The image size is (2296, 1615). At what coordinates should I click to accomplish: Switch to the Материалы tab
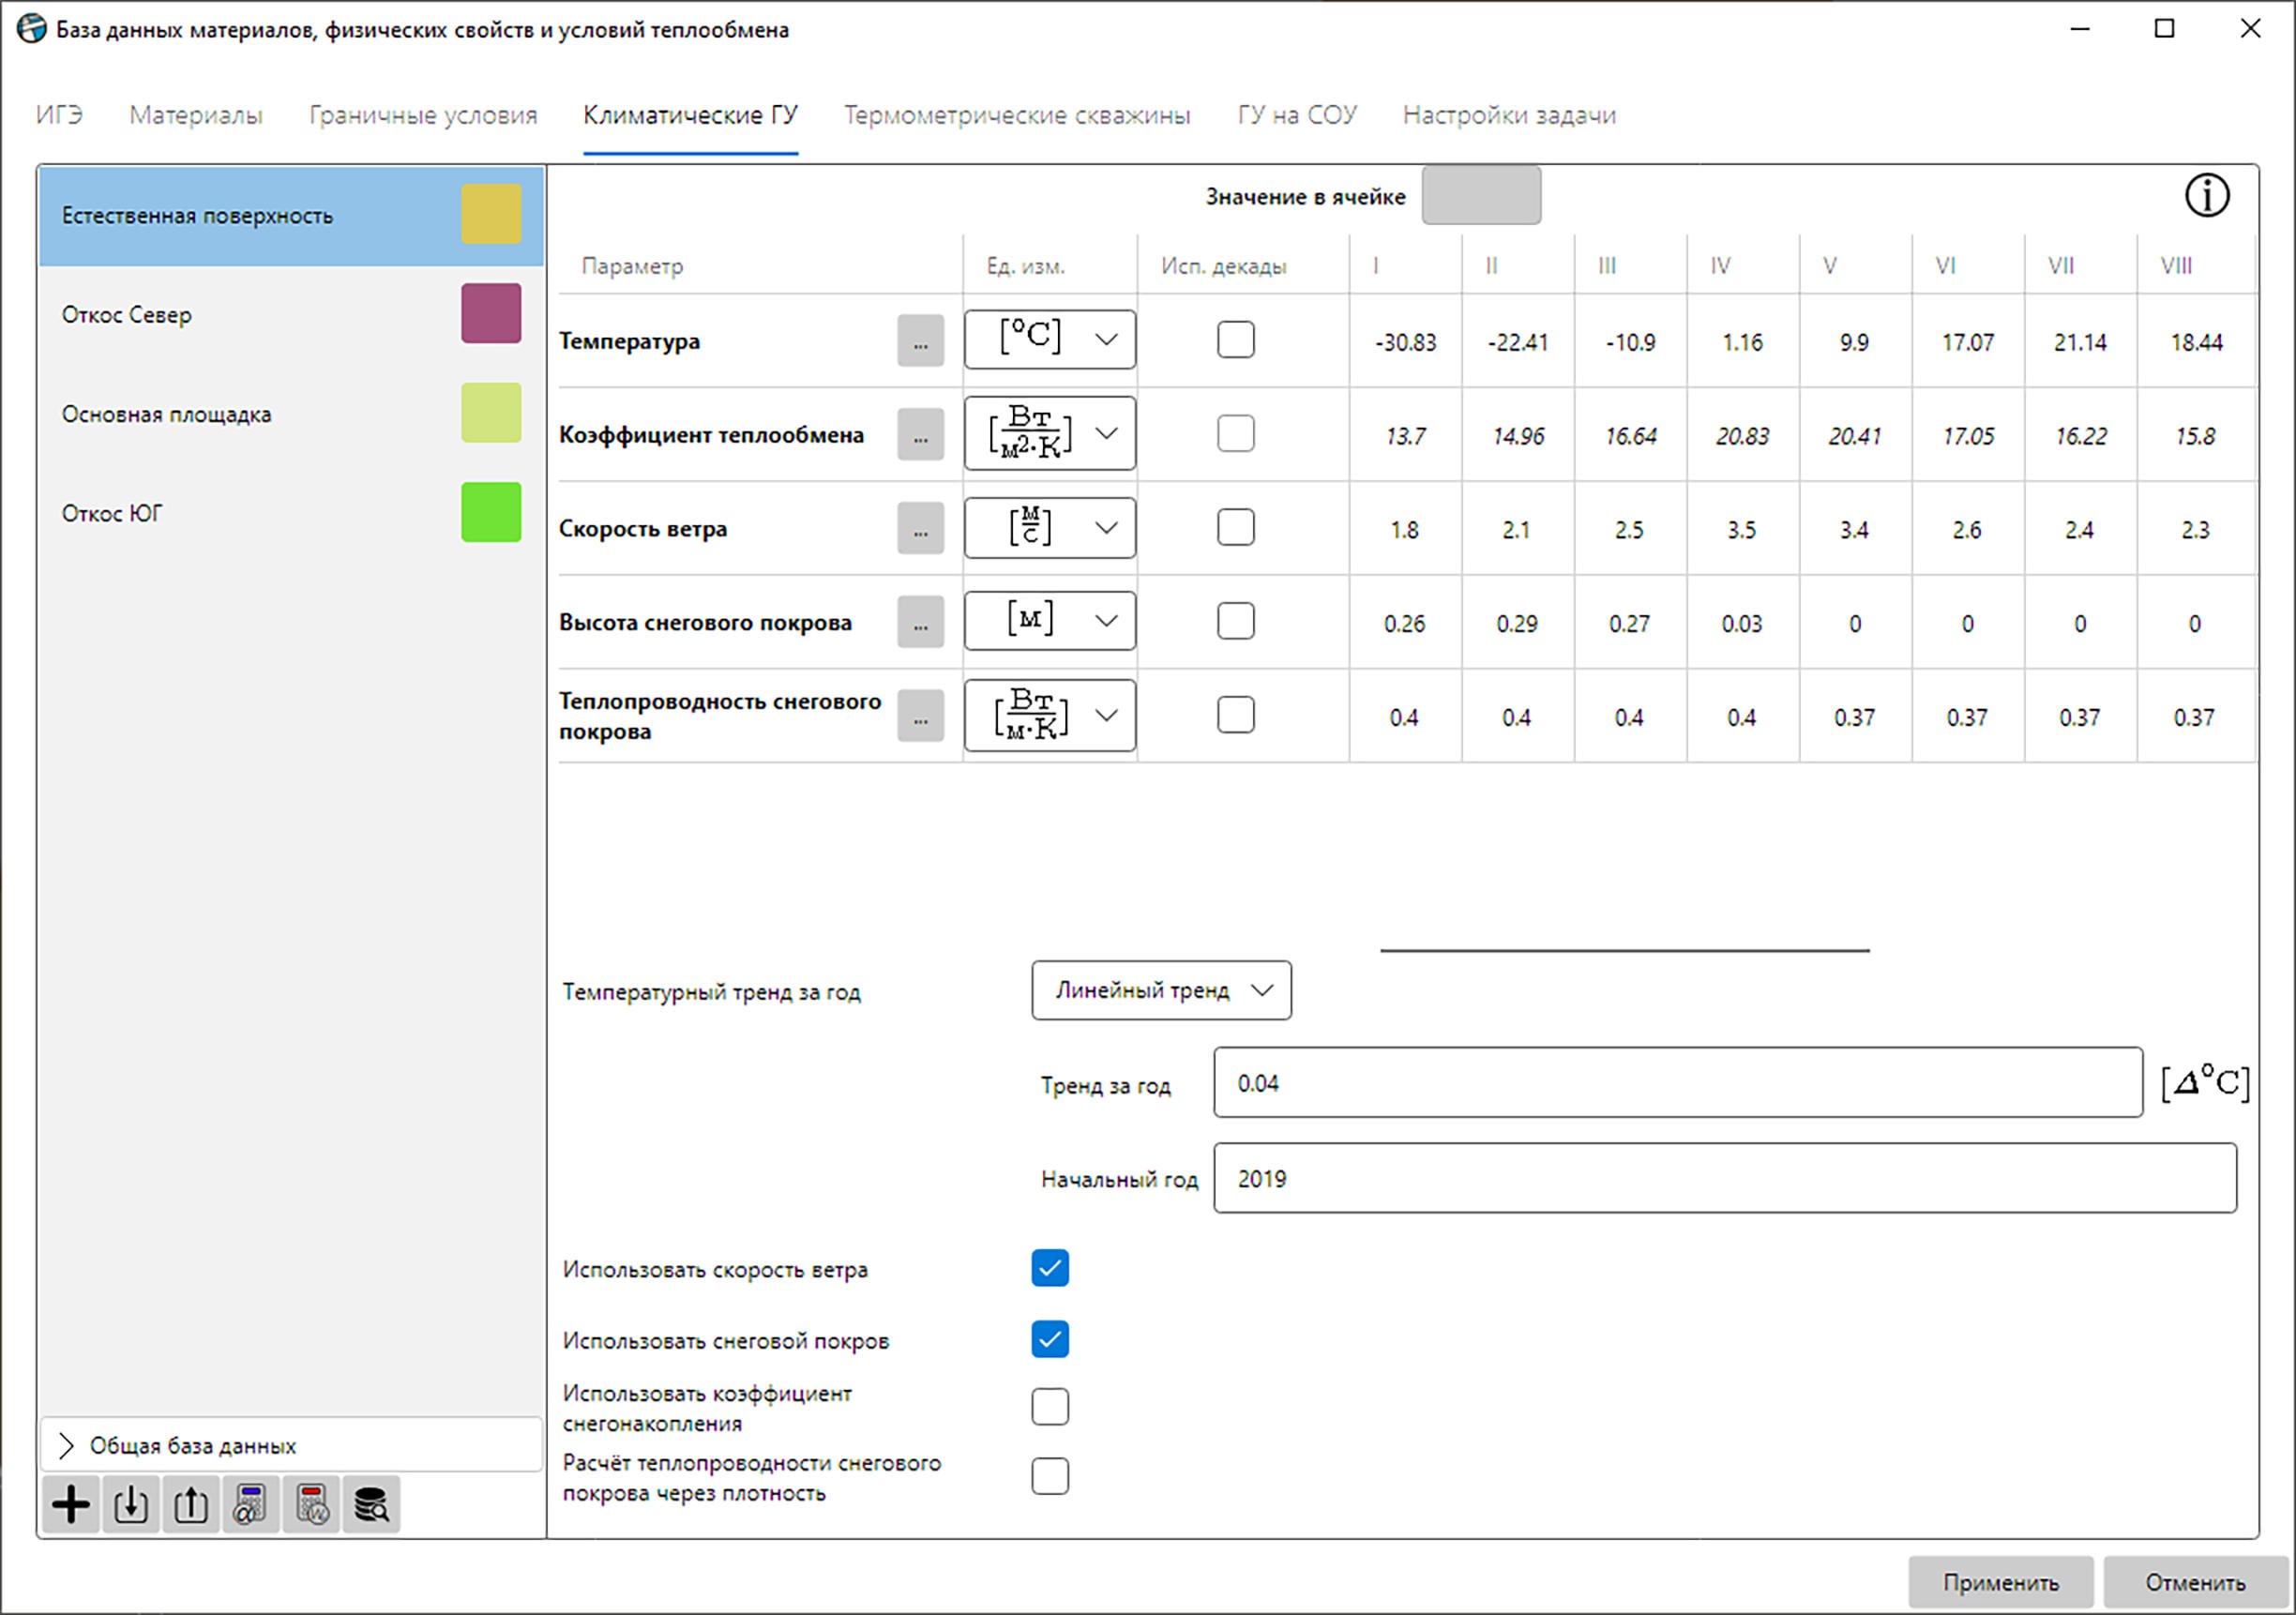coord(196,116)
